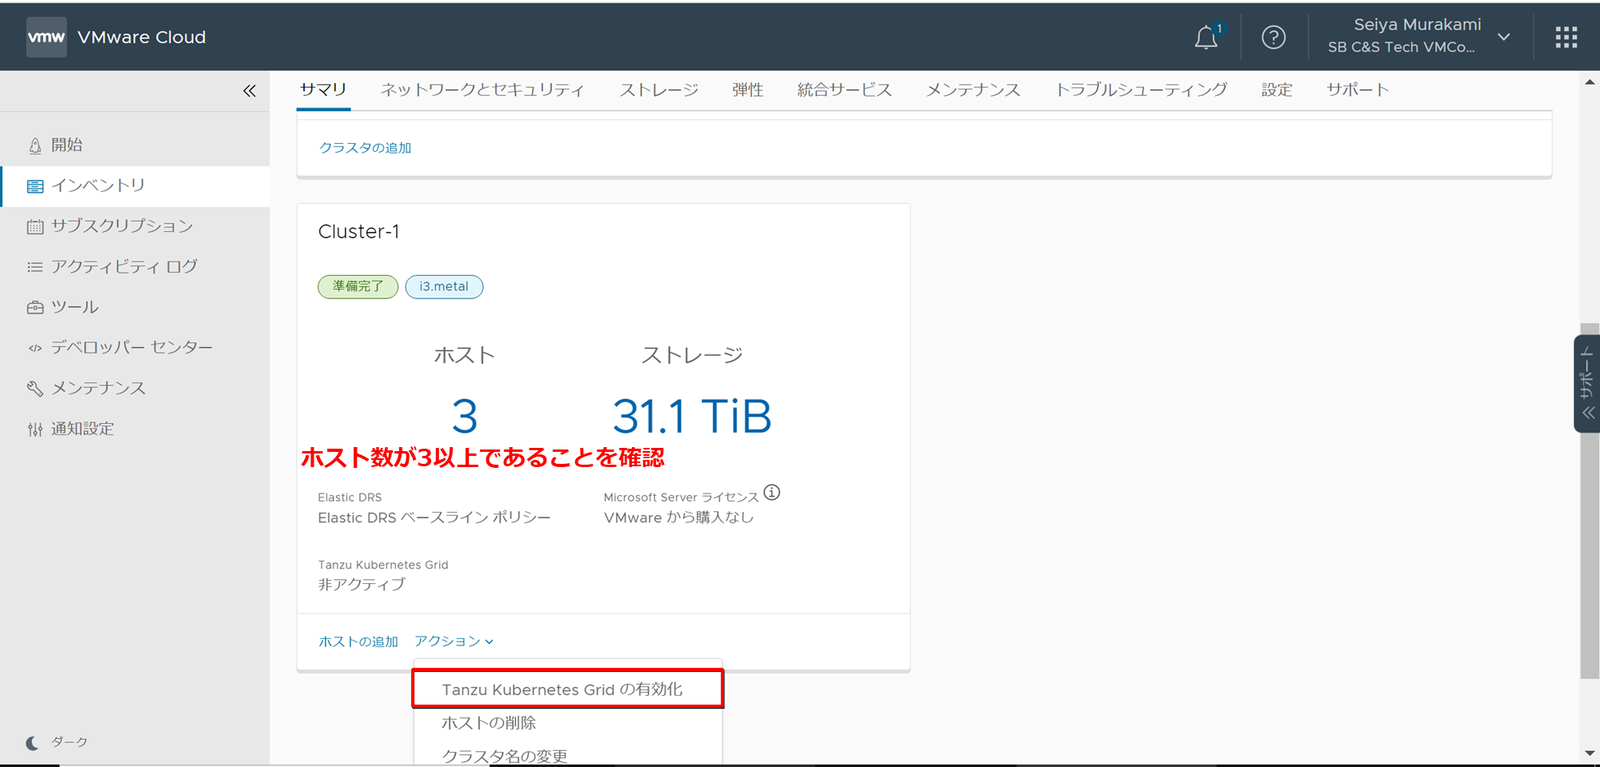Click the scrollbar down arrow
Screen dimensions: 1600x767
pyautogui.click(x=1590, y=753)
